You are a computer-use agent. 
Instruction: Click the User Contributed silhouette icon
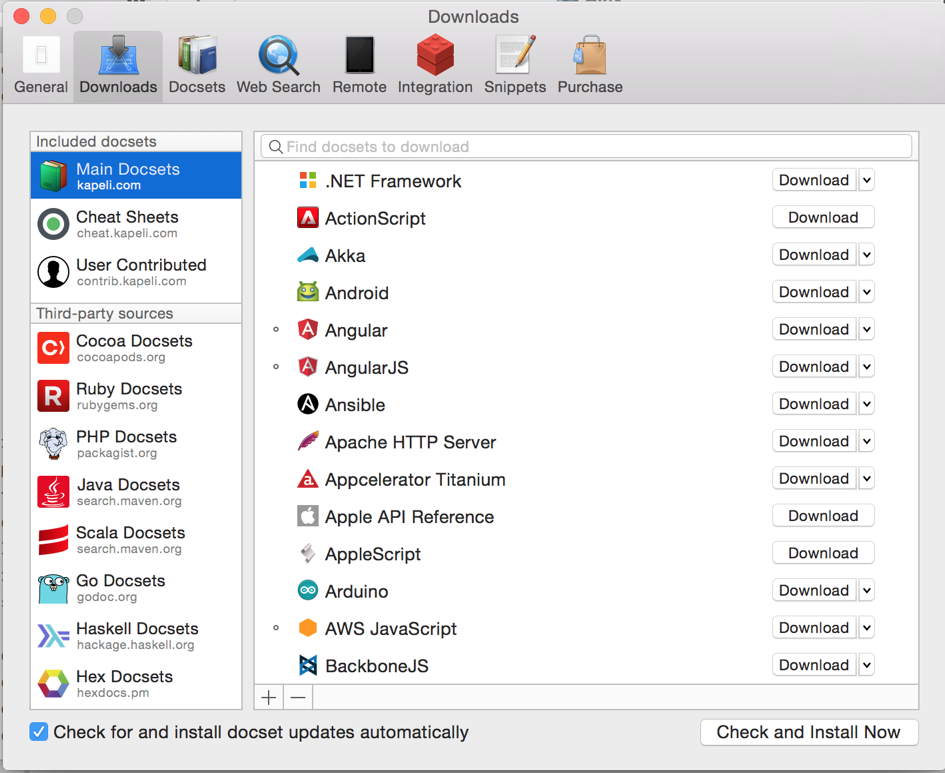(53, 272)
